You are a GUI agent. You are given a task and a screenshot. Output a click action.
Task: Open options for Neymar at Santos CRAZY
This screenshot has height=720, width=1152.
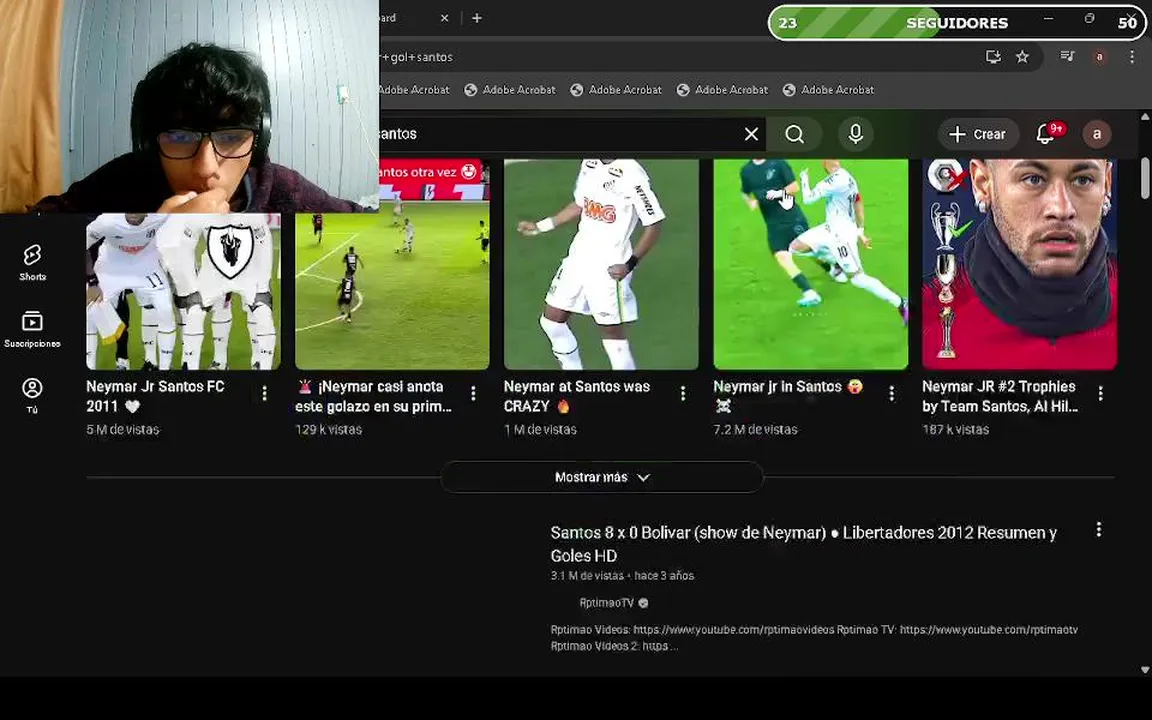point(683,394)
